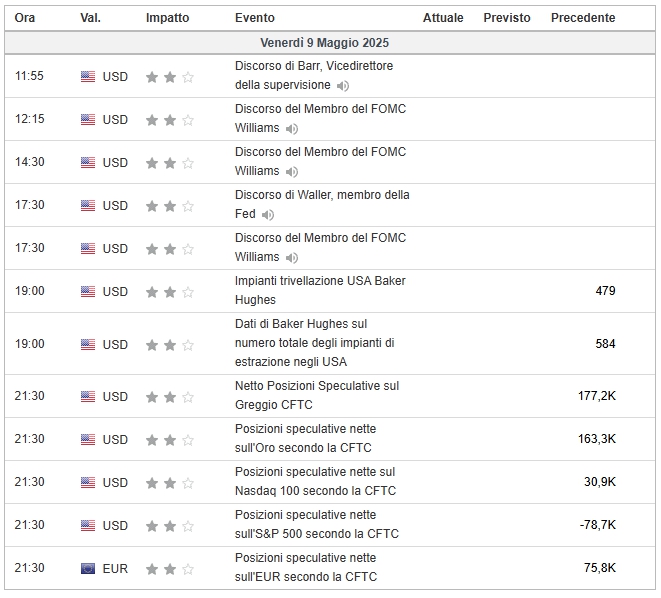Image resolution: width=661 pixels, height=598 pixels.
Task: Click the empty third star in 12:15 row
Action: click(x=188, y=121)
